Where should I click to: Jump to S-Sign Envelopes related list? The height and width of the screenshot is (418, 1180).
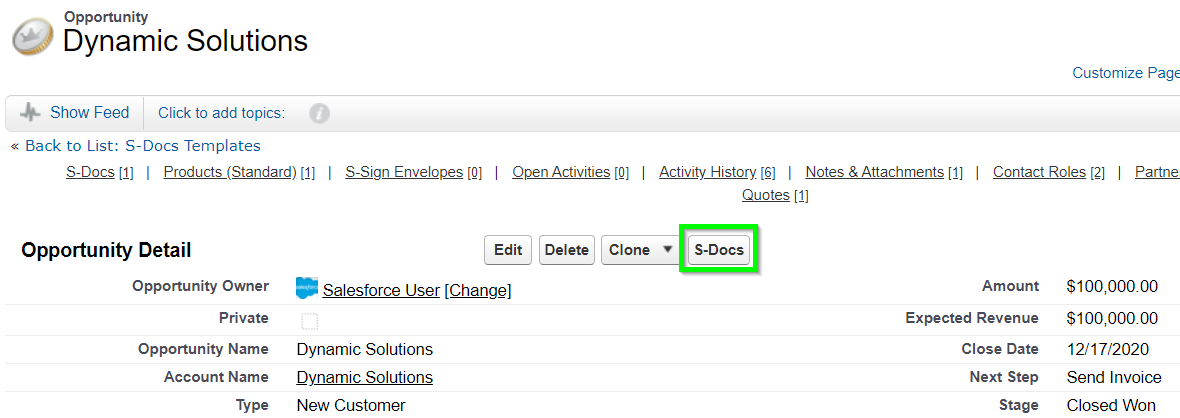pyautogui.click(x=404, y=172)
